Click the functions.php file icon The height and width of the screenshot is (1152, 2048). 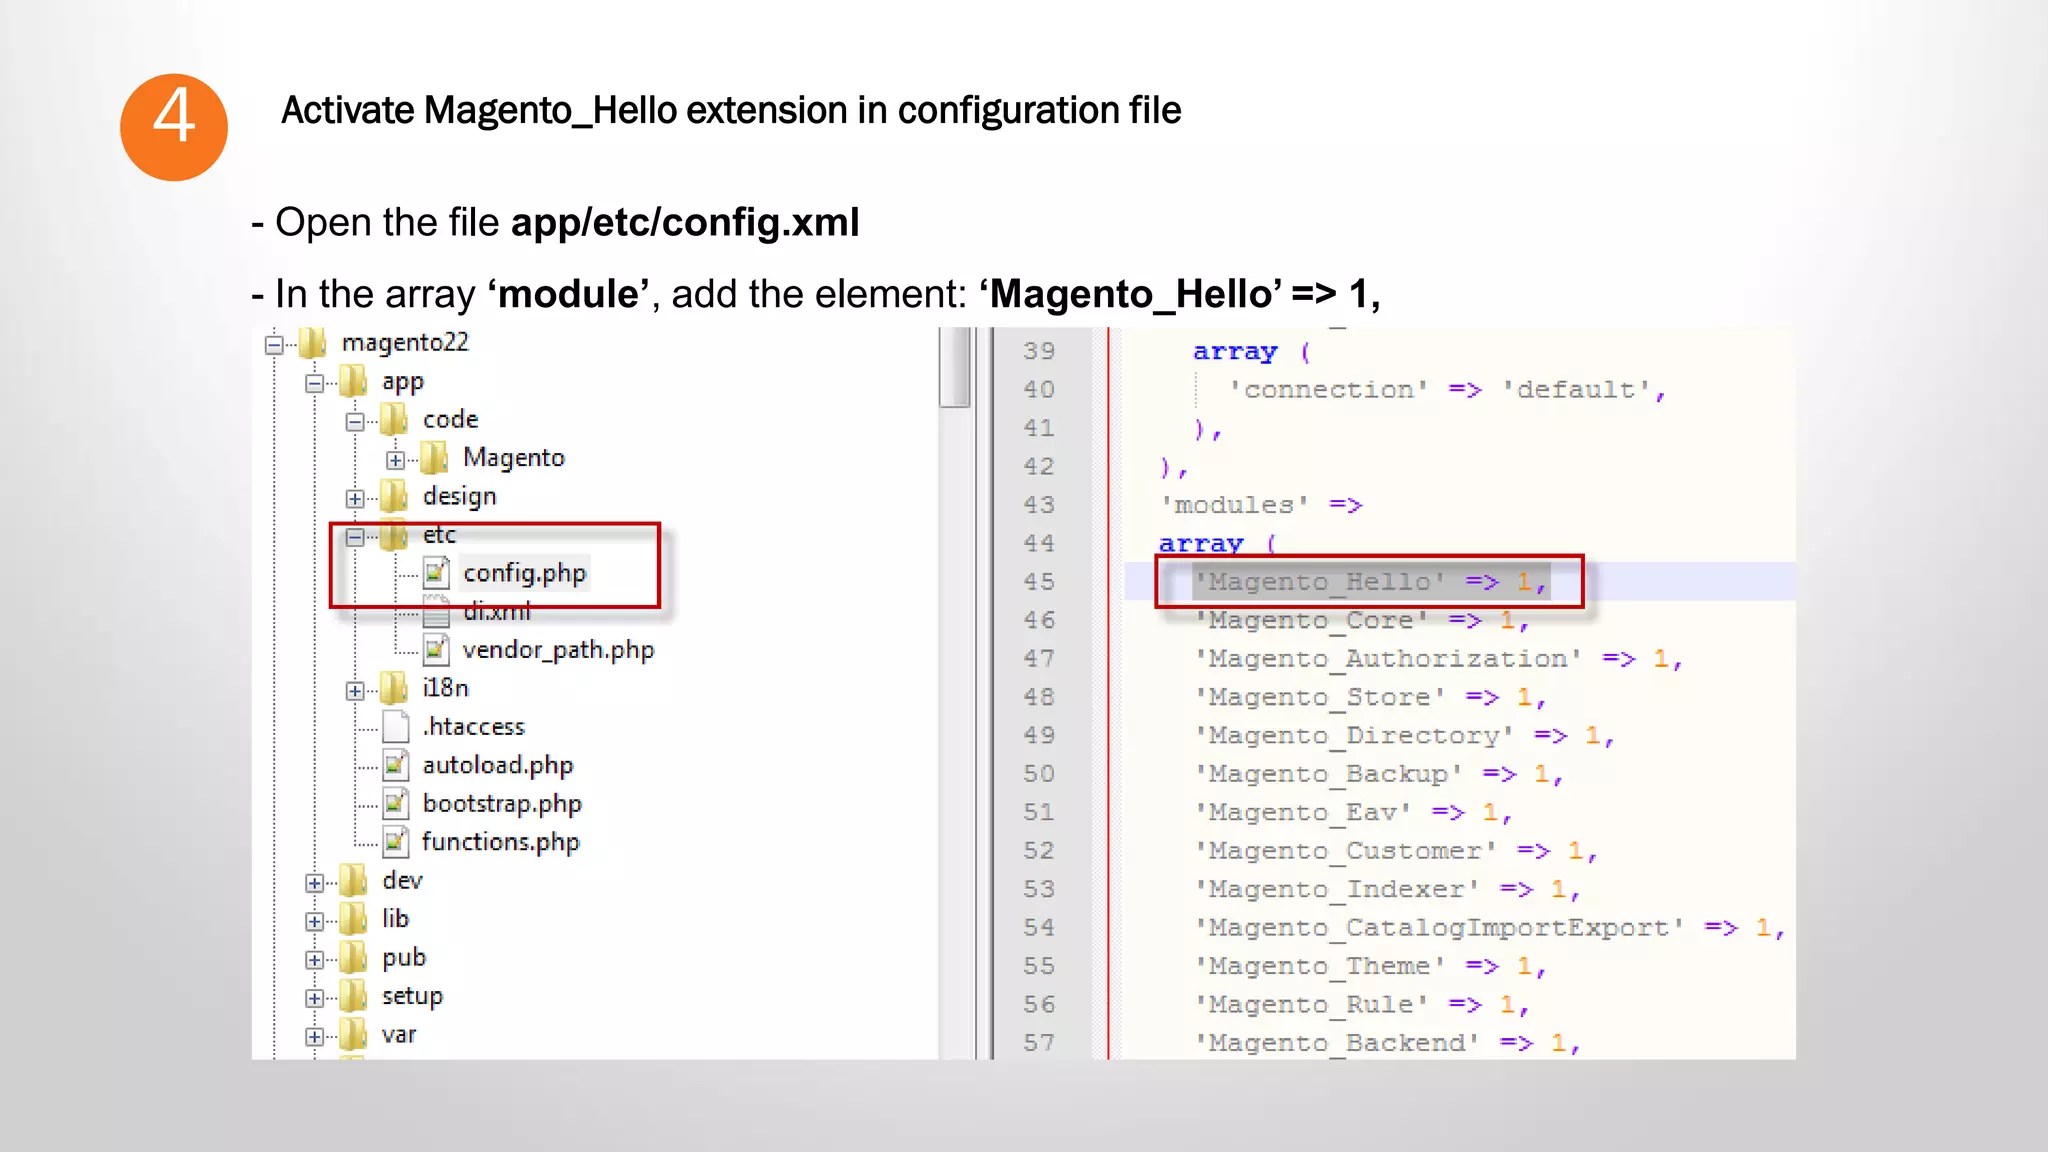click(396, 842)
